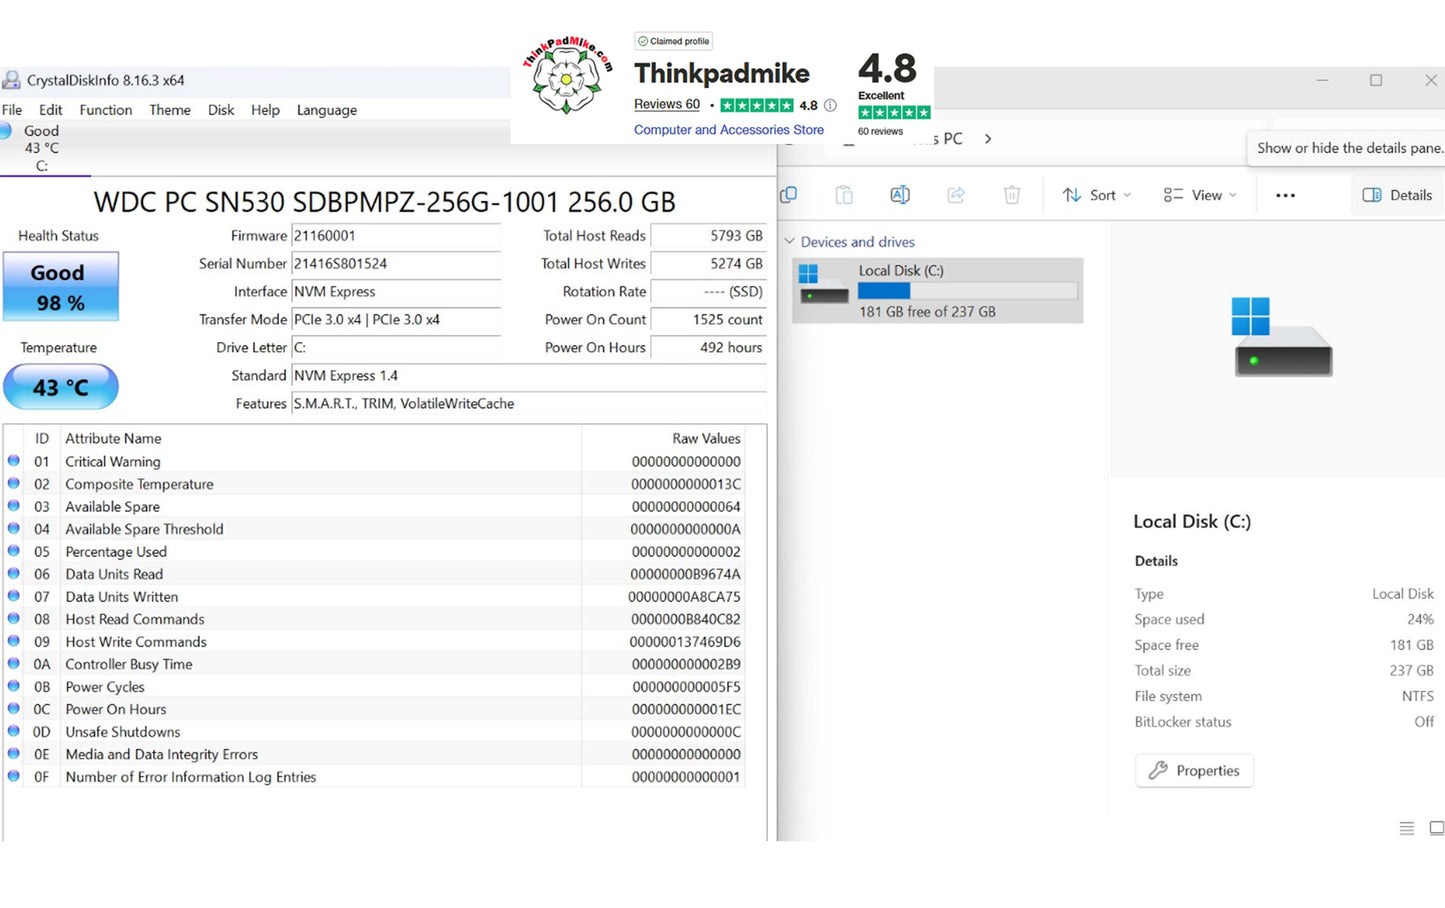The image size is (1445, 908).
Task: Click the status dot for Media and Data Integrity Errors
Action: [x=14, y=754]
